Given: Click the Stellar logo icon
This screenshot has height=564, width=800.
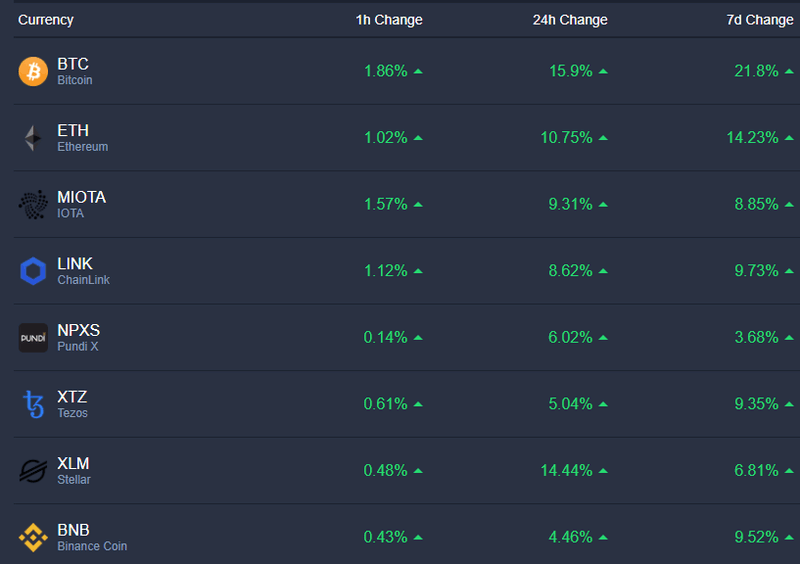Looking at the screenshot, I should click(x=33, y=471).
